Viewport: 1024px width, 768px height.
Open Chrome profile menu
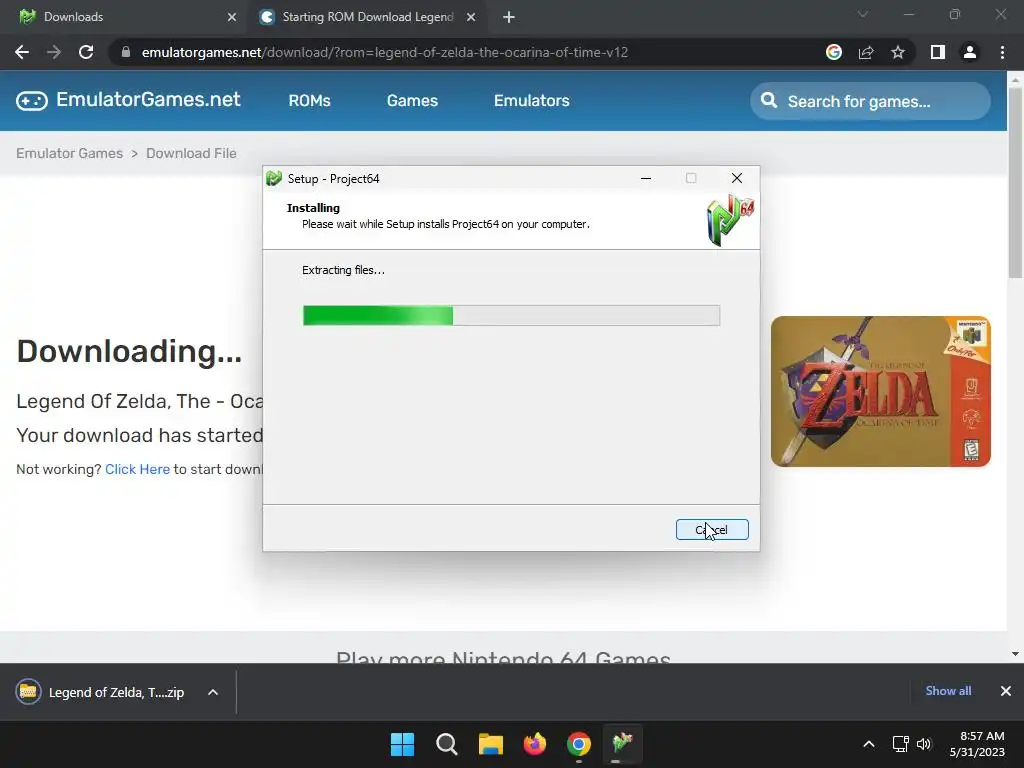click(970, 52)
